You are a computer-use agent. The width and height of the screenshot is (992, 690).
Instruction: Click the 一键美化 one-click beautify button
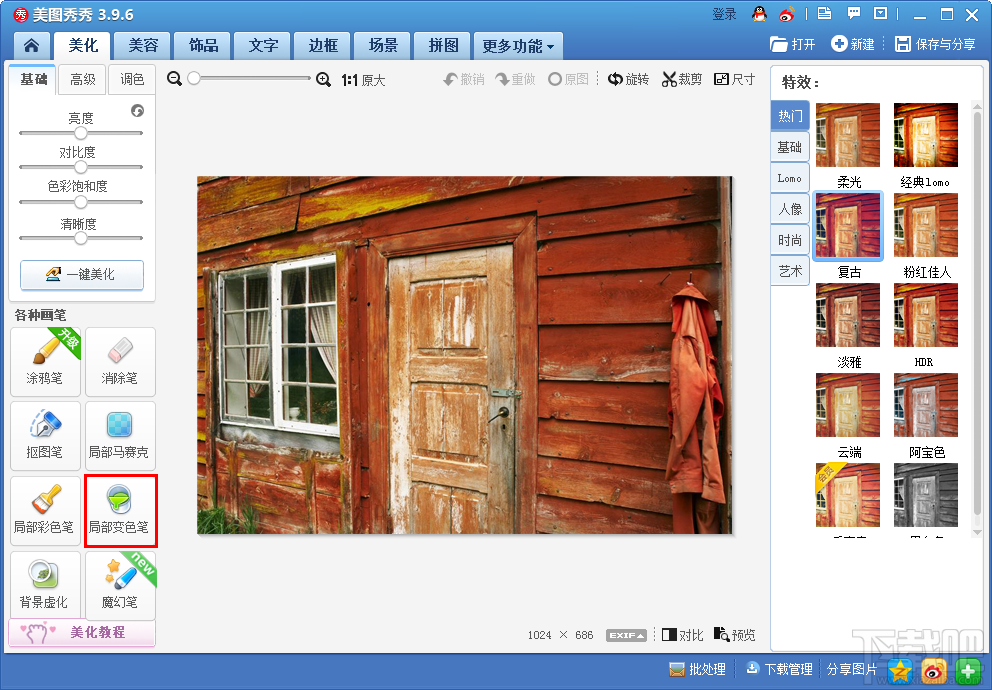pyautogui.click(x=82, y=274)
